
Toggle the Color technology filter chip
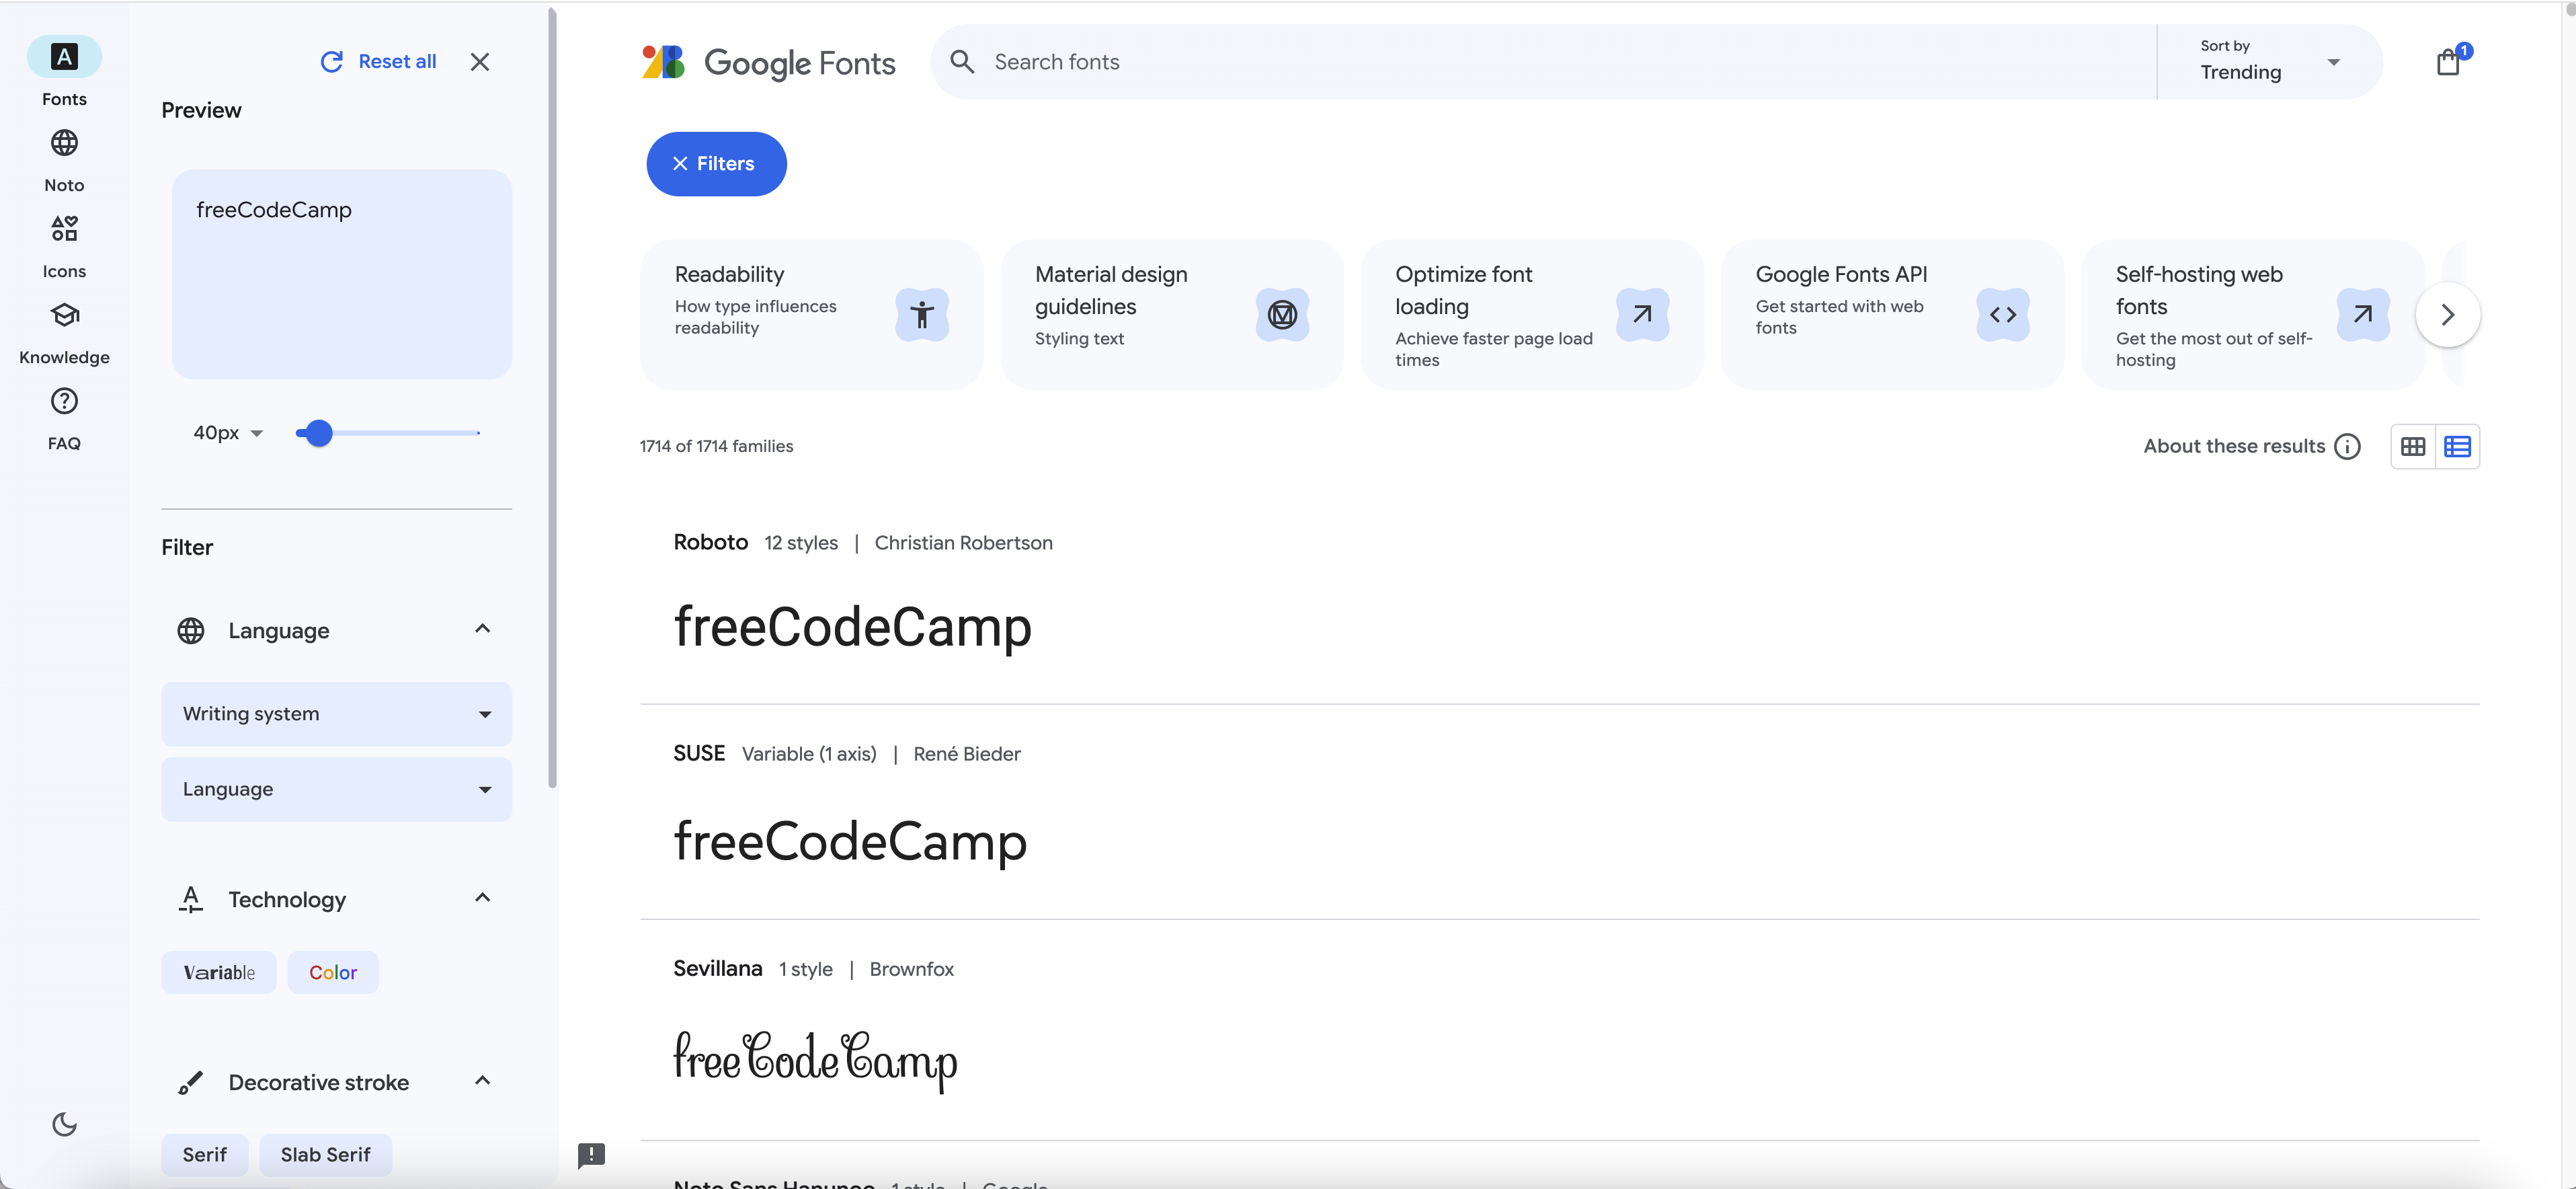click(x=333, y=972)
